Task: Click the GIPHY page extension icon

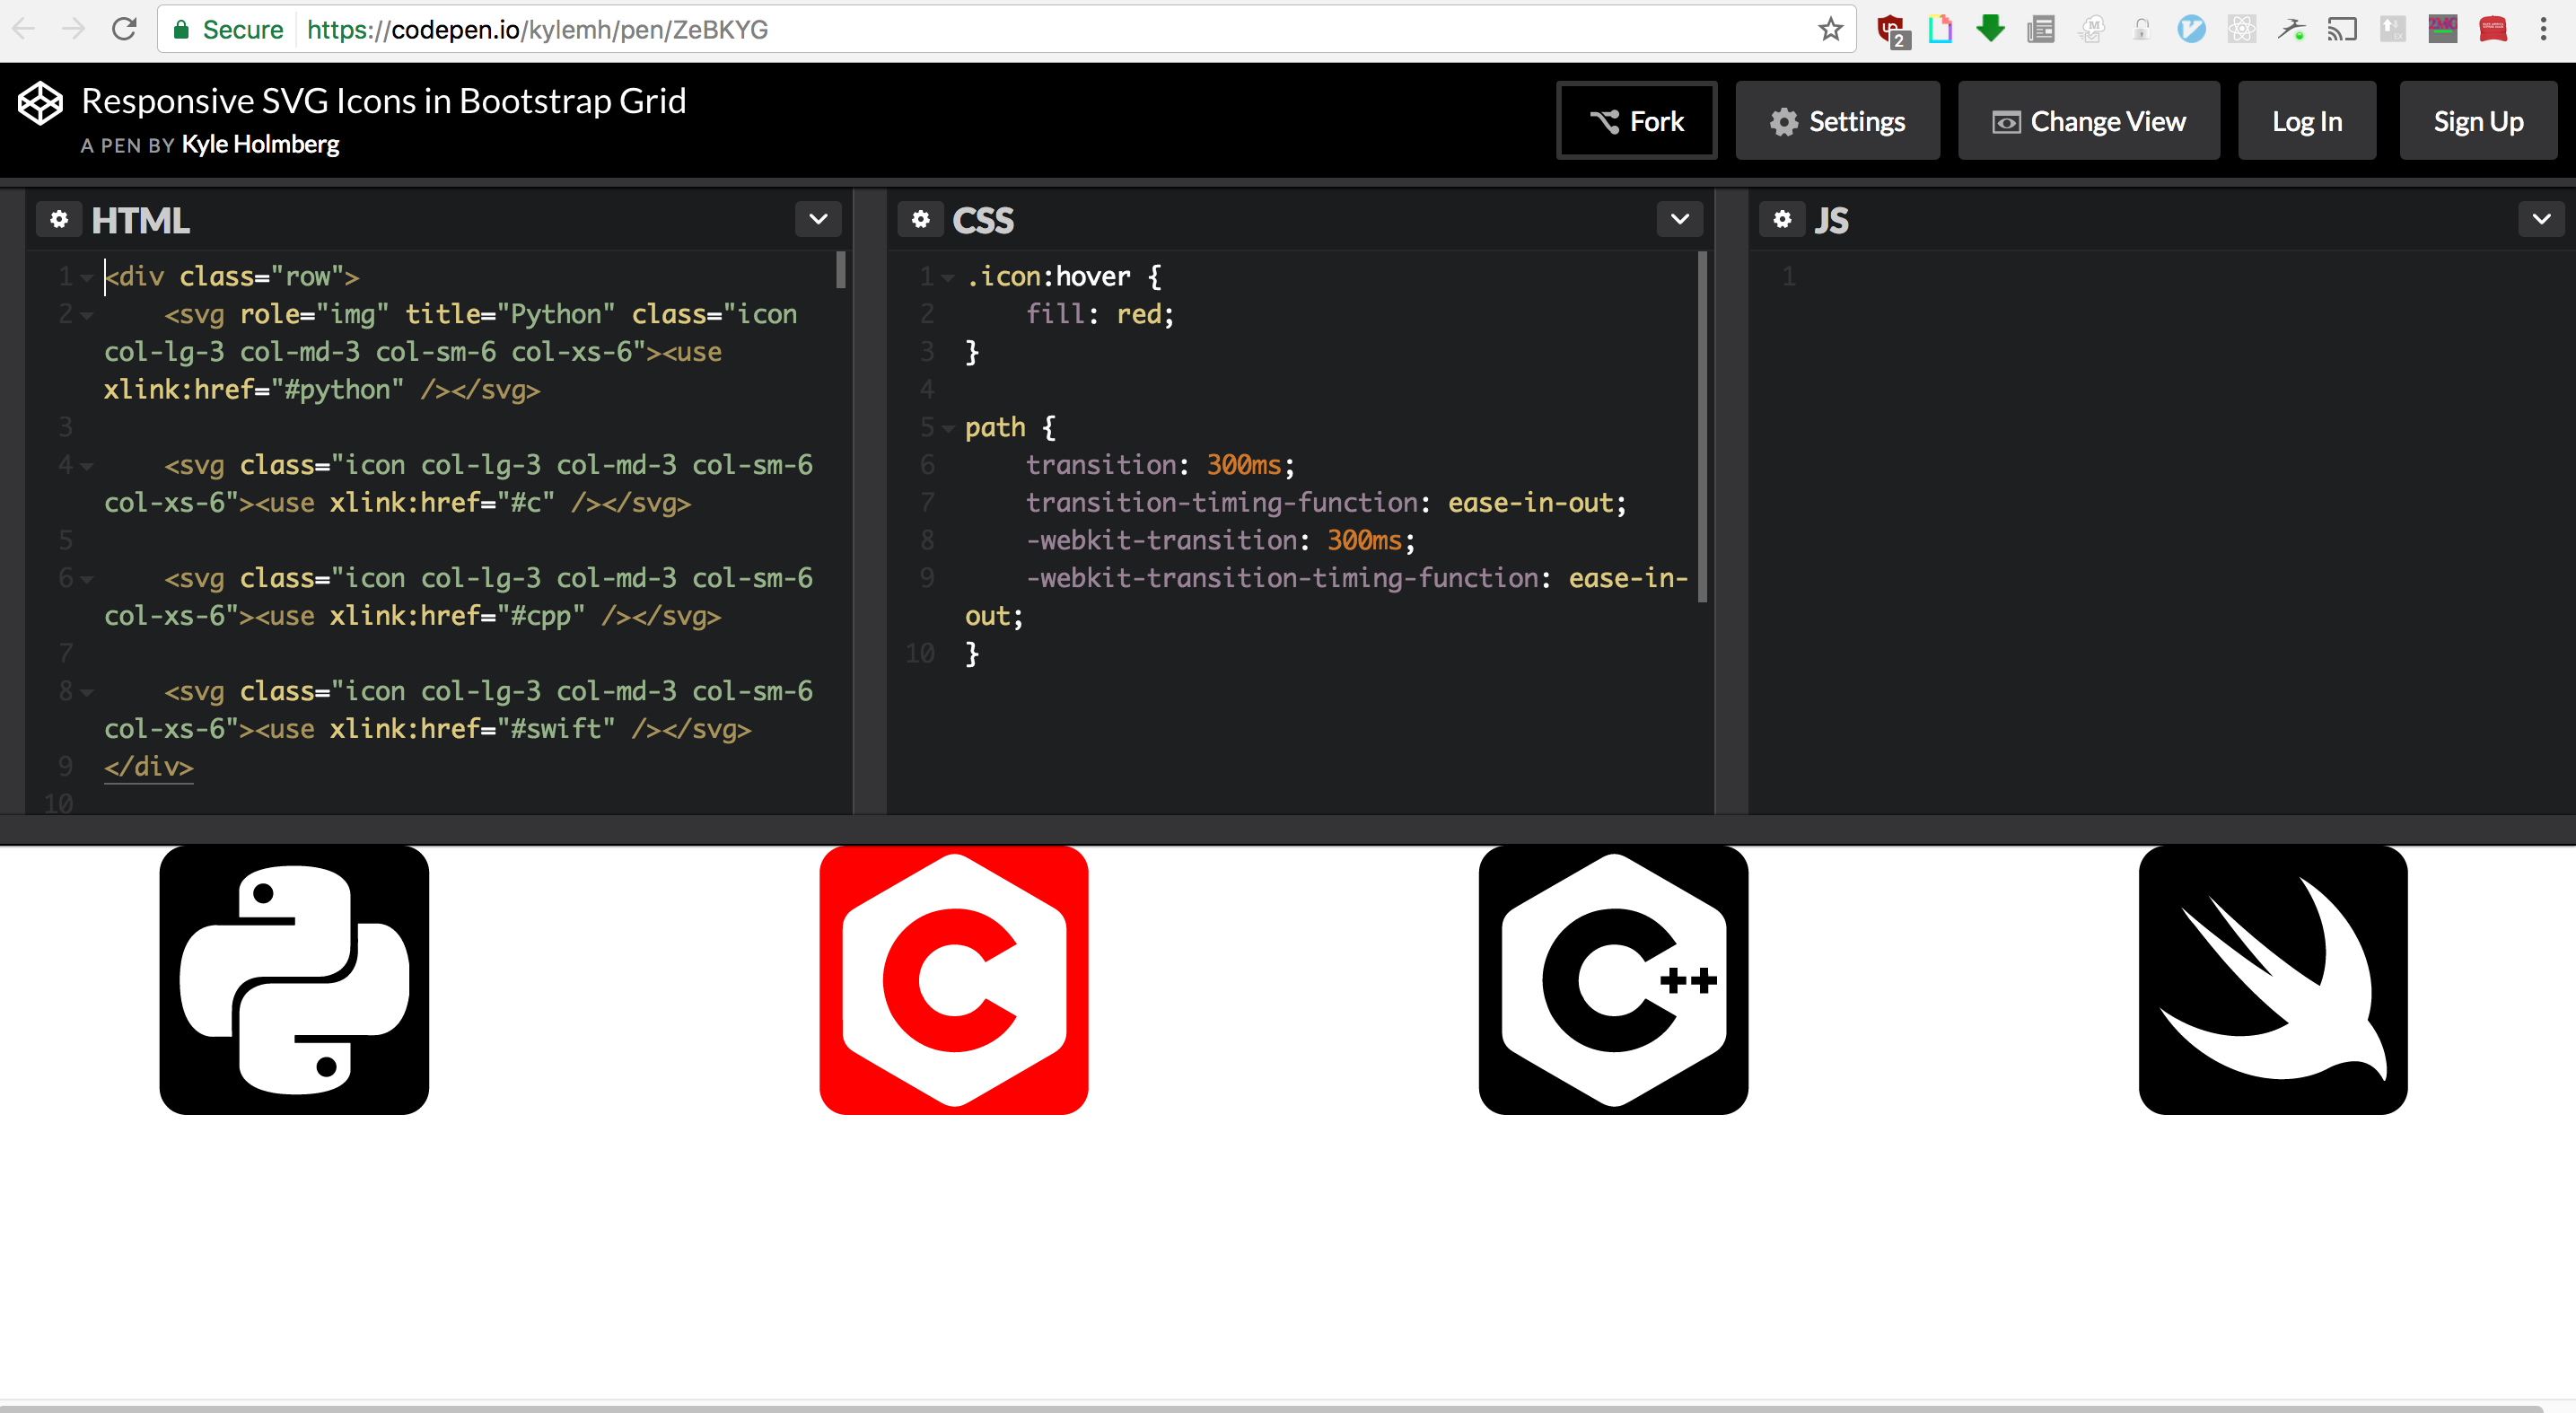Action: [1940, 29]
